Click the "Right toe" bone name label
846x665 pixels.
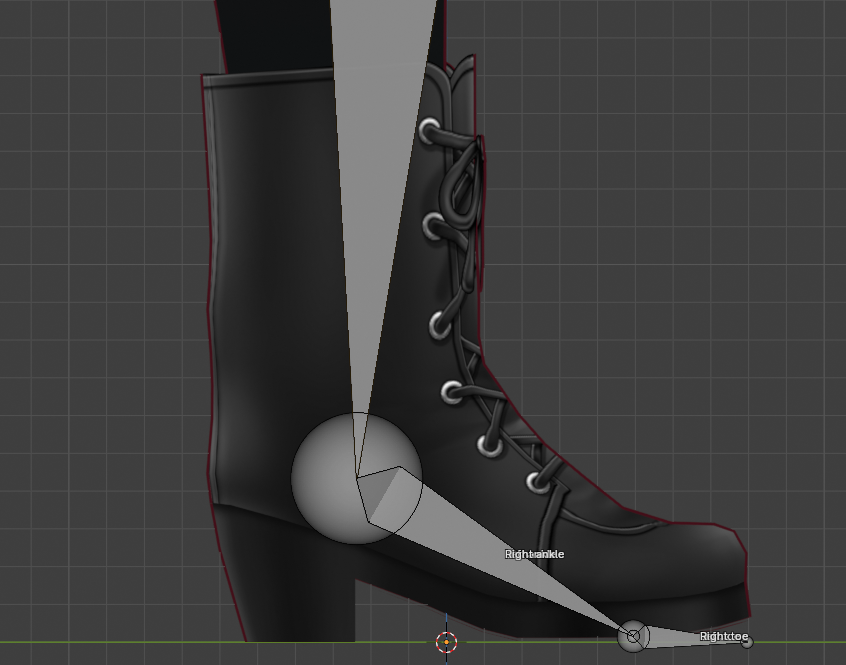[x=724, y=636]
